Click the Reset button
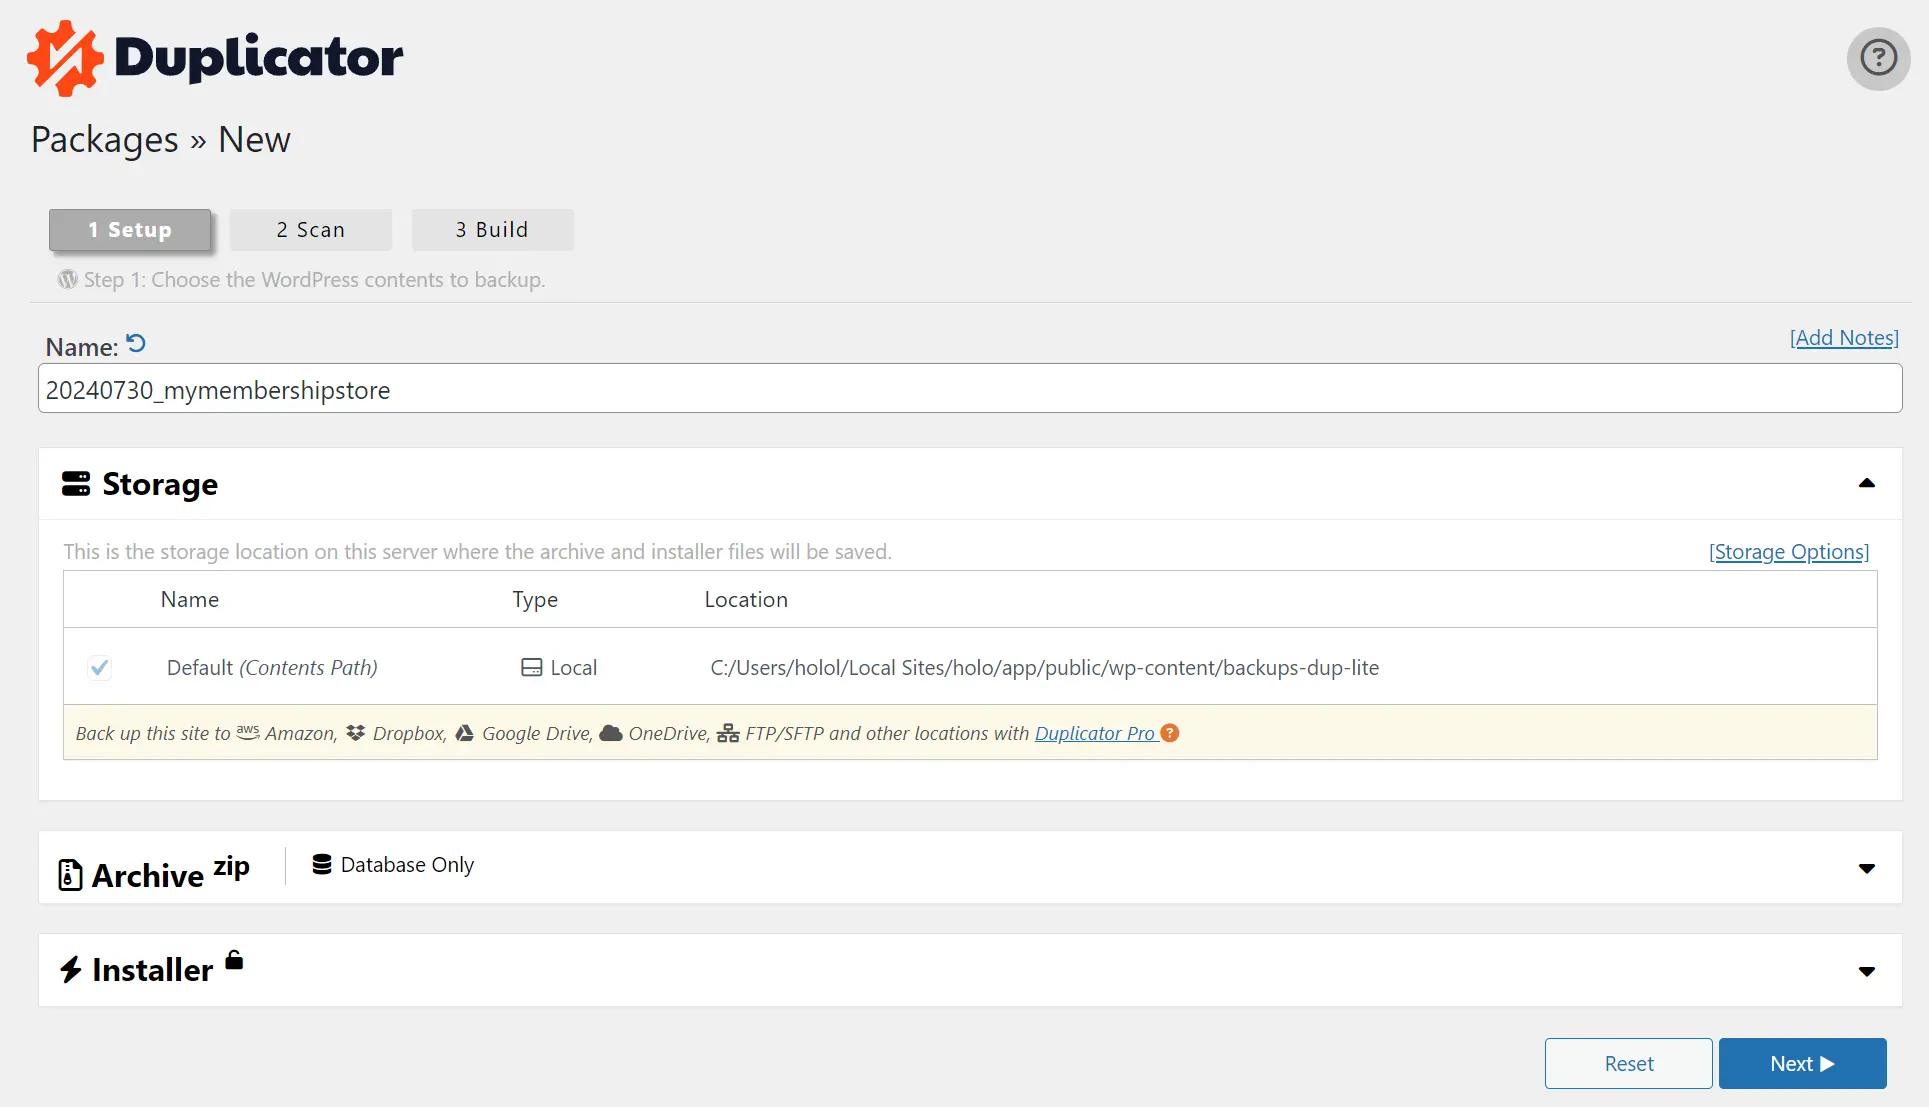 click(x=1628, y=1063)
